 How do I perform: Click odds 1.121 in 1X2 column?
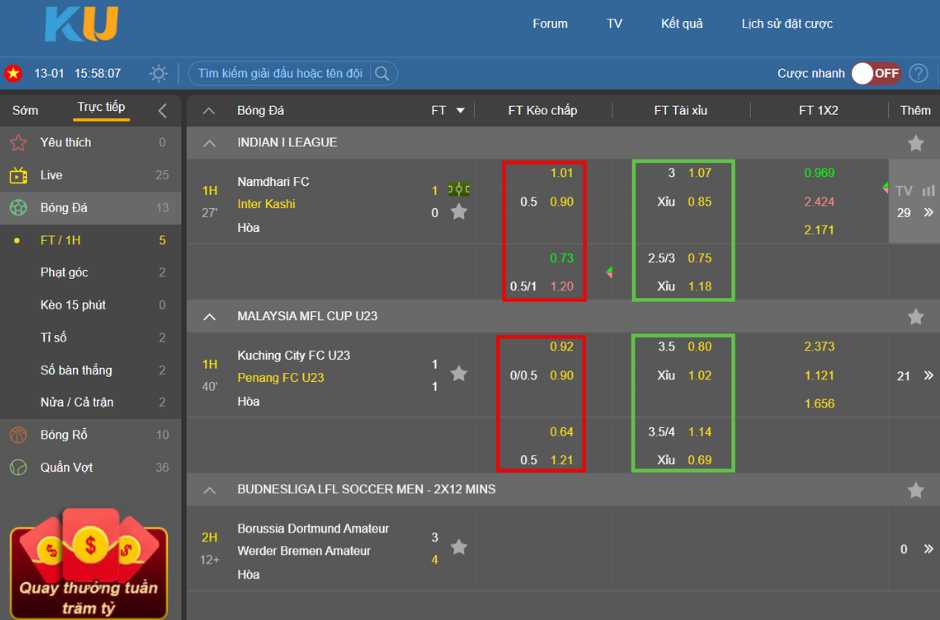click(819, 375)
